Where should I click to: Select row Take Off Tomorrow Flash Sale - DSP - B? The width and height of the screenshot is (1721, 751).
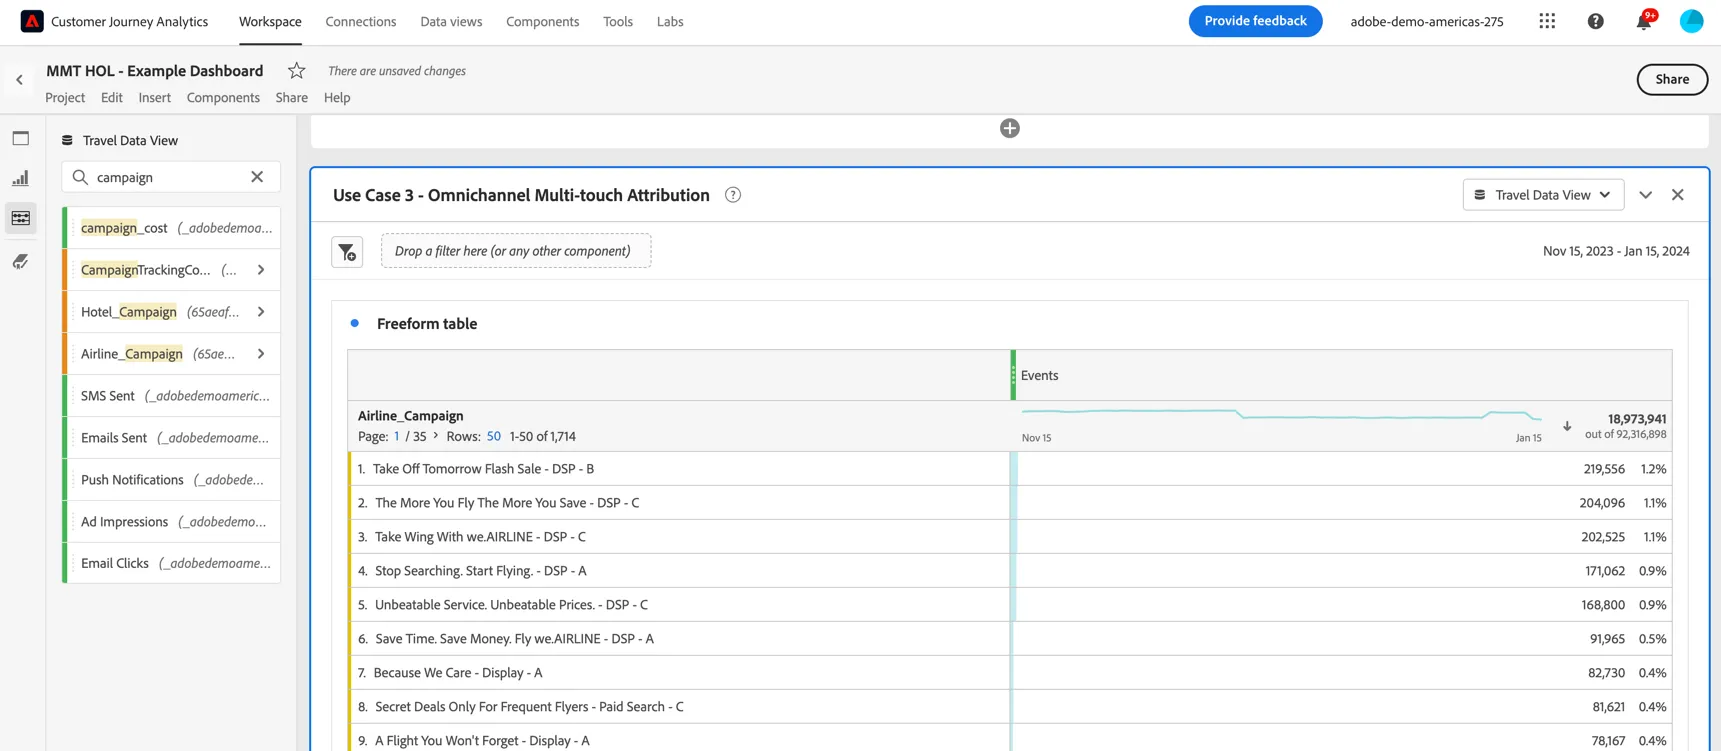pos(483,469)
